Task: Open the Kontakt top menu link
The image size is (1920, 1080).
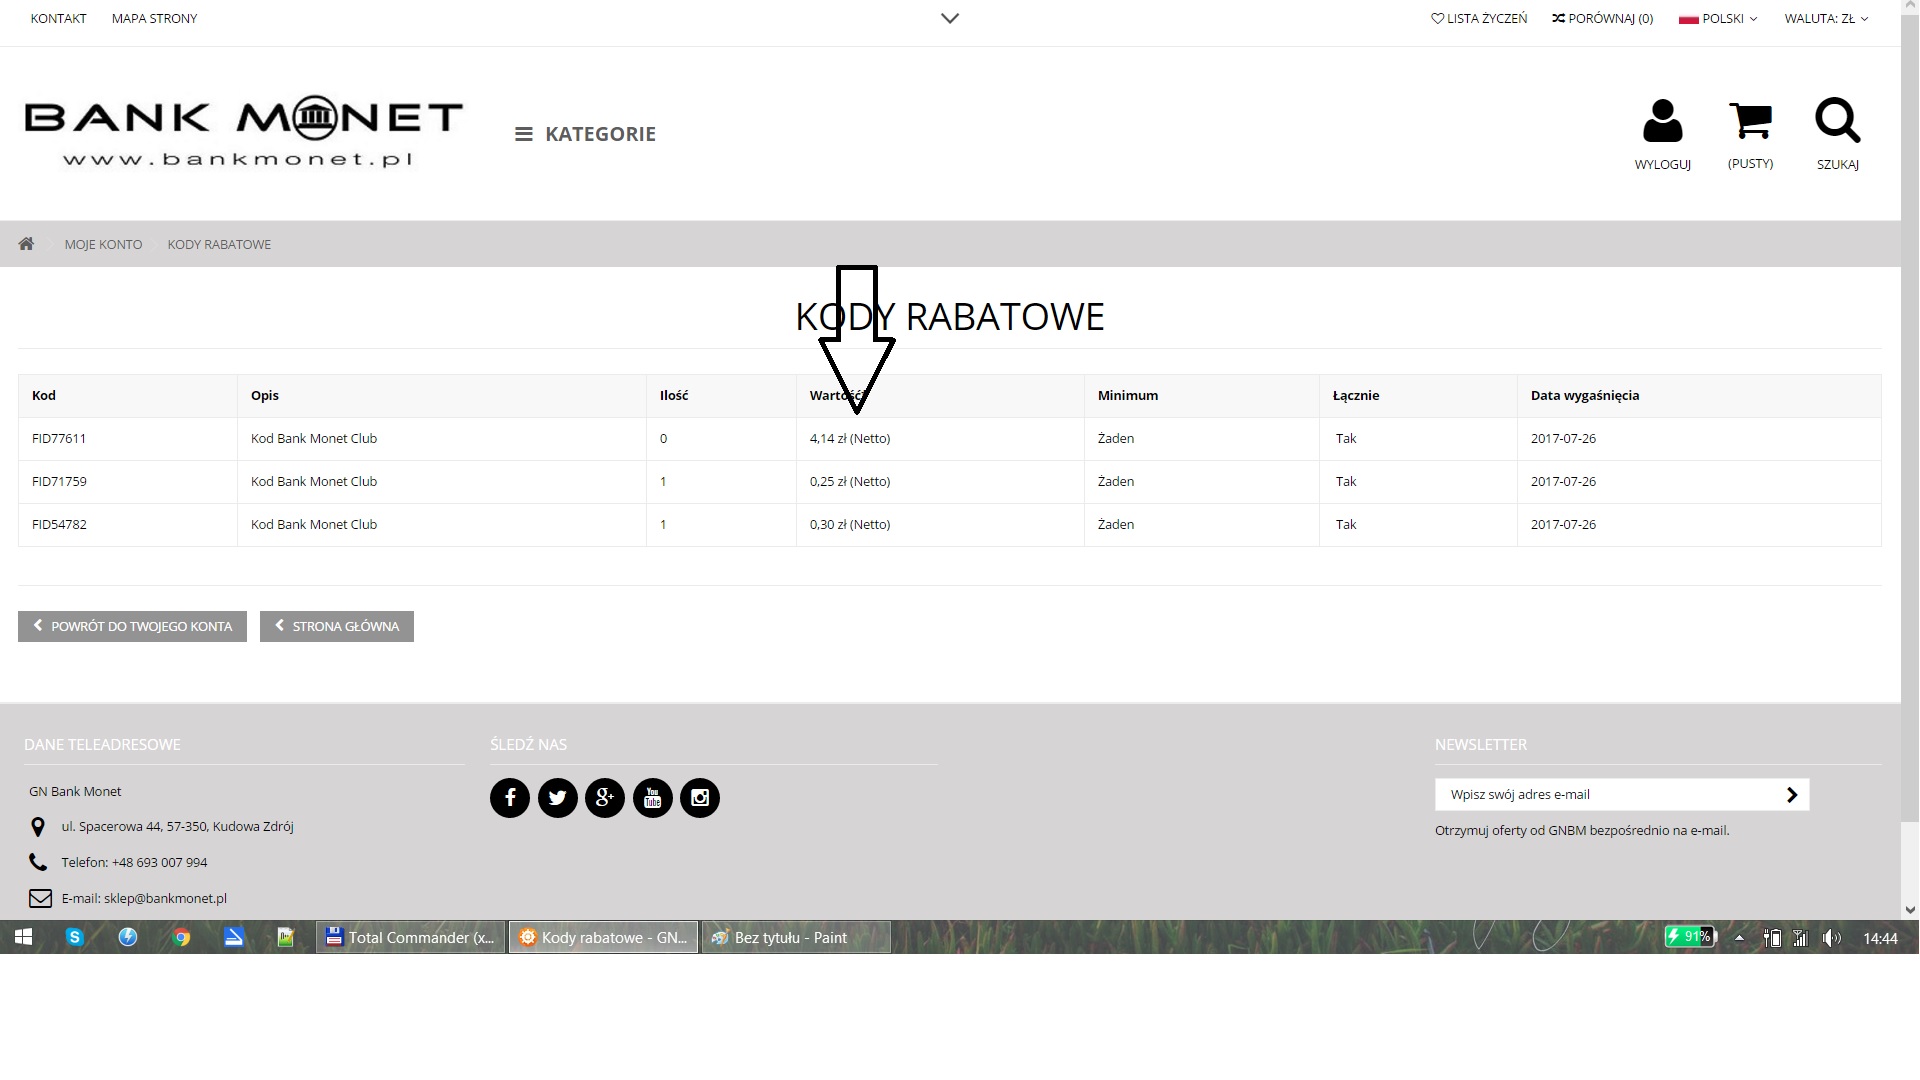Action: [x=58, y=18]
